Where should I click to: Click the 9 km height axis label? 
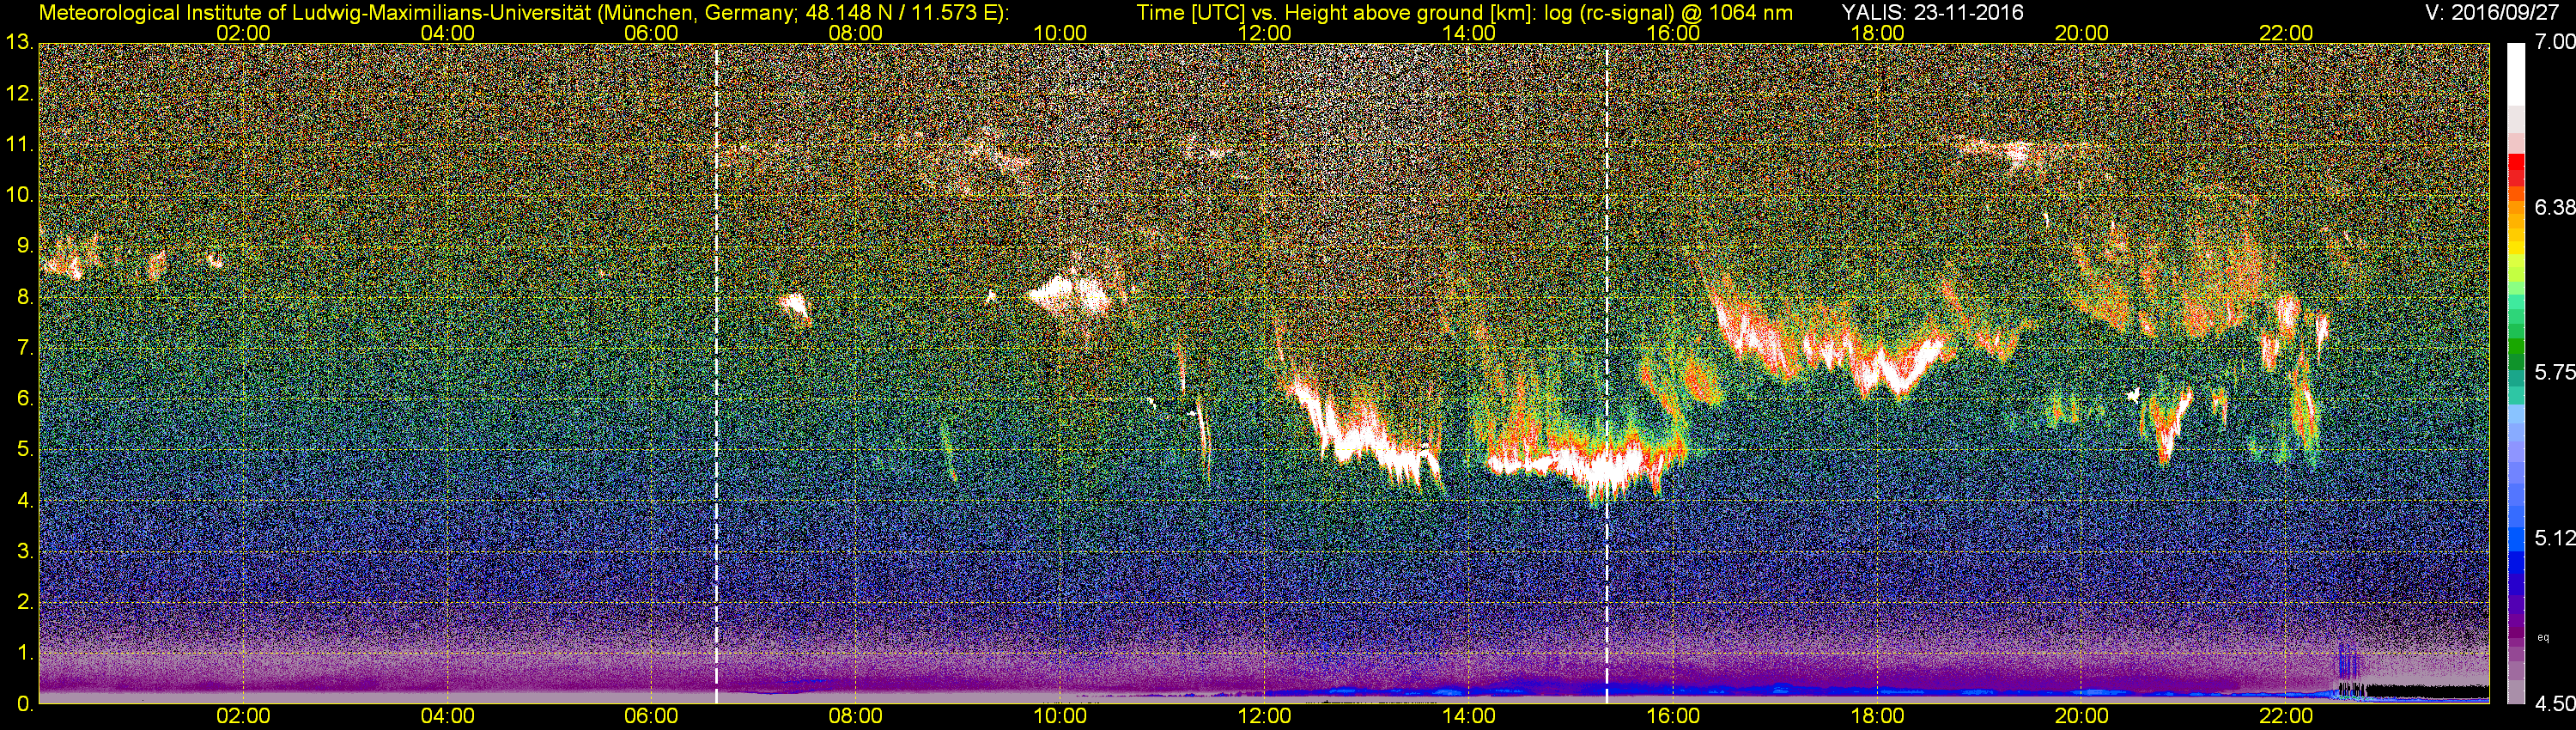[24, 246]
